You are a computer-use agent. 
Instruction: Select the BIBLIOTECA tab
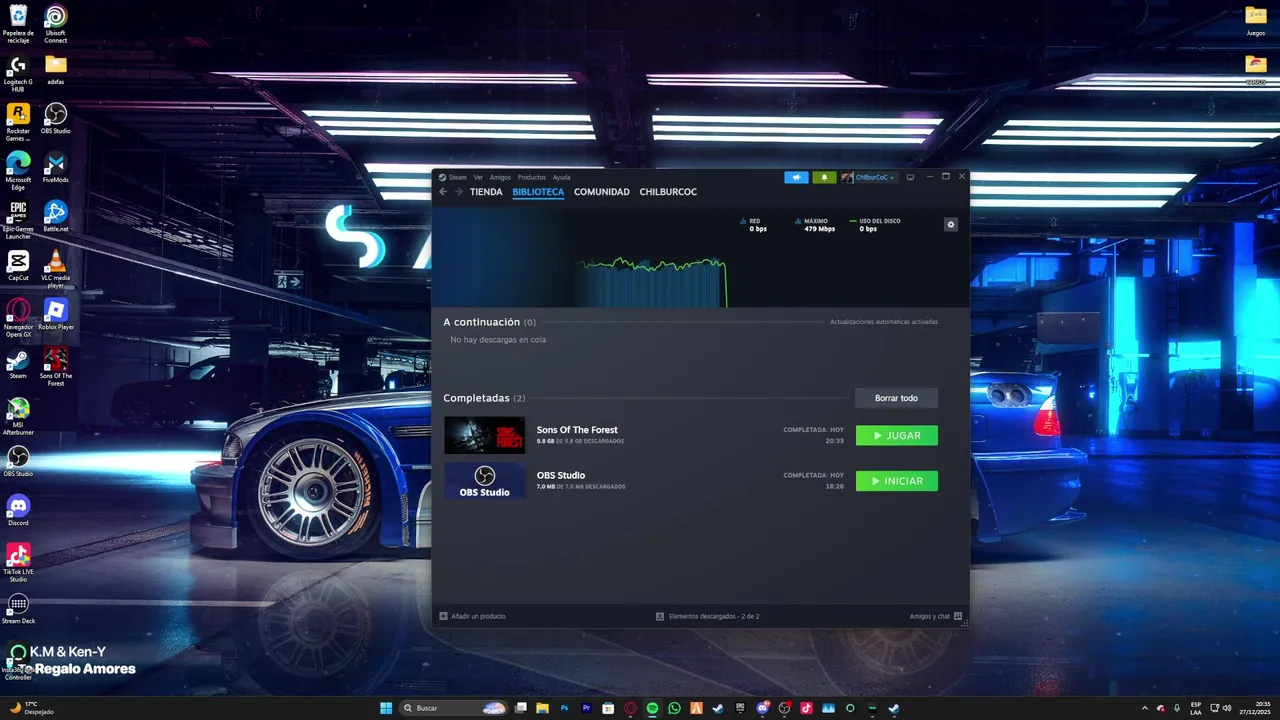pyautogui.click(x=538, y=192)
